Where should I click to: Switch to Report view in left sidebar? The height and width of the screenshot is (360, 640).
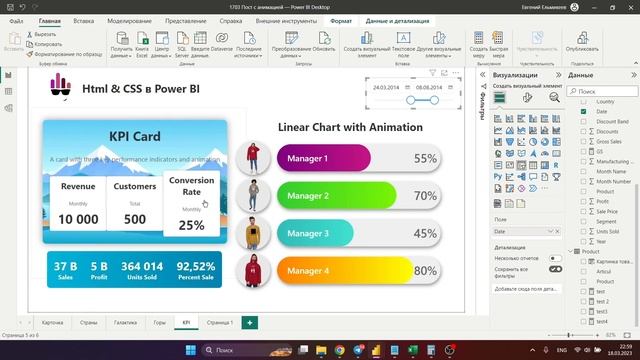click(9, 75)
